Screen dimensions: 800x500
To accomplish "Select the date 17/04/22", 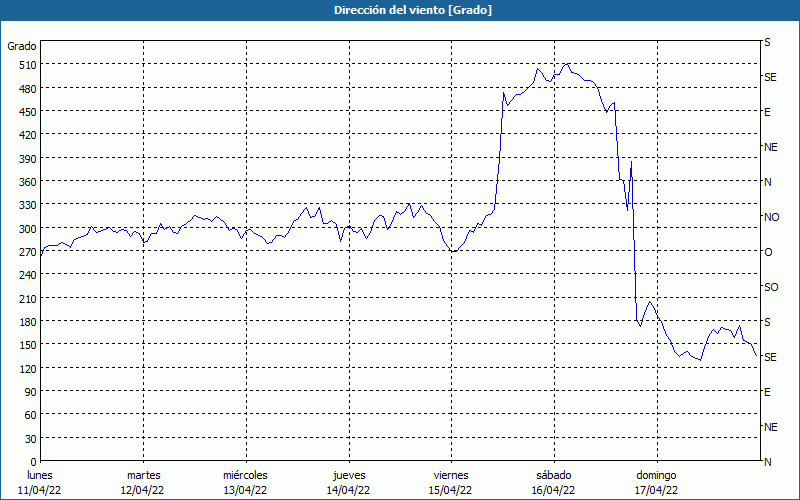I will point(656,490).
